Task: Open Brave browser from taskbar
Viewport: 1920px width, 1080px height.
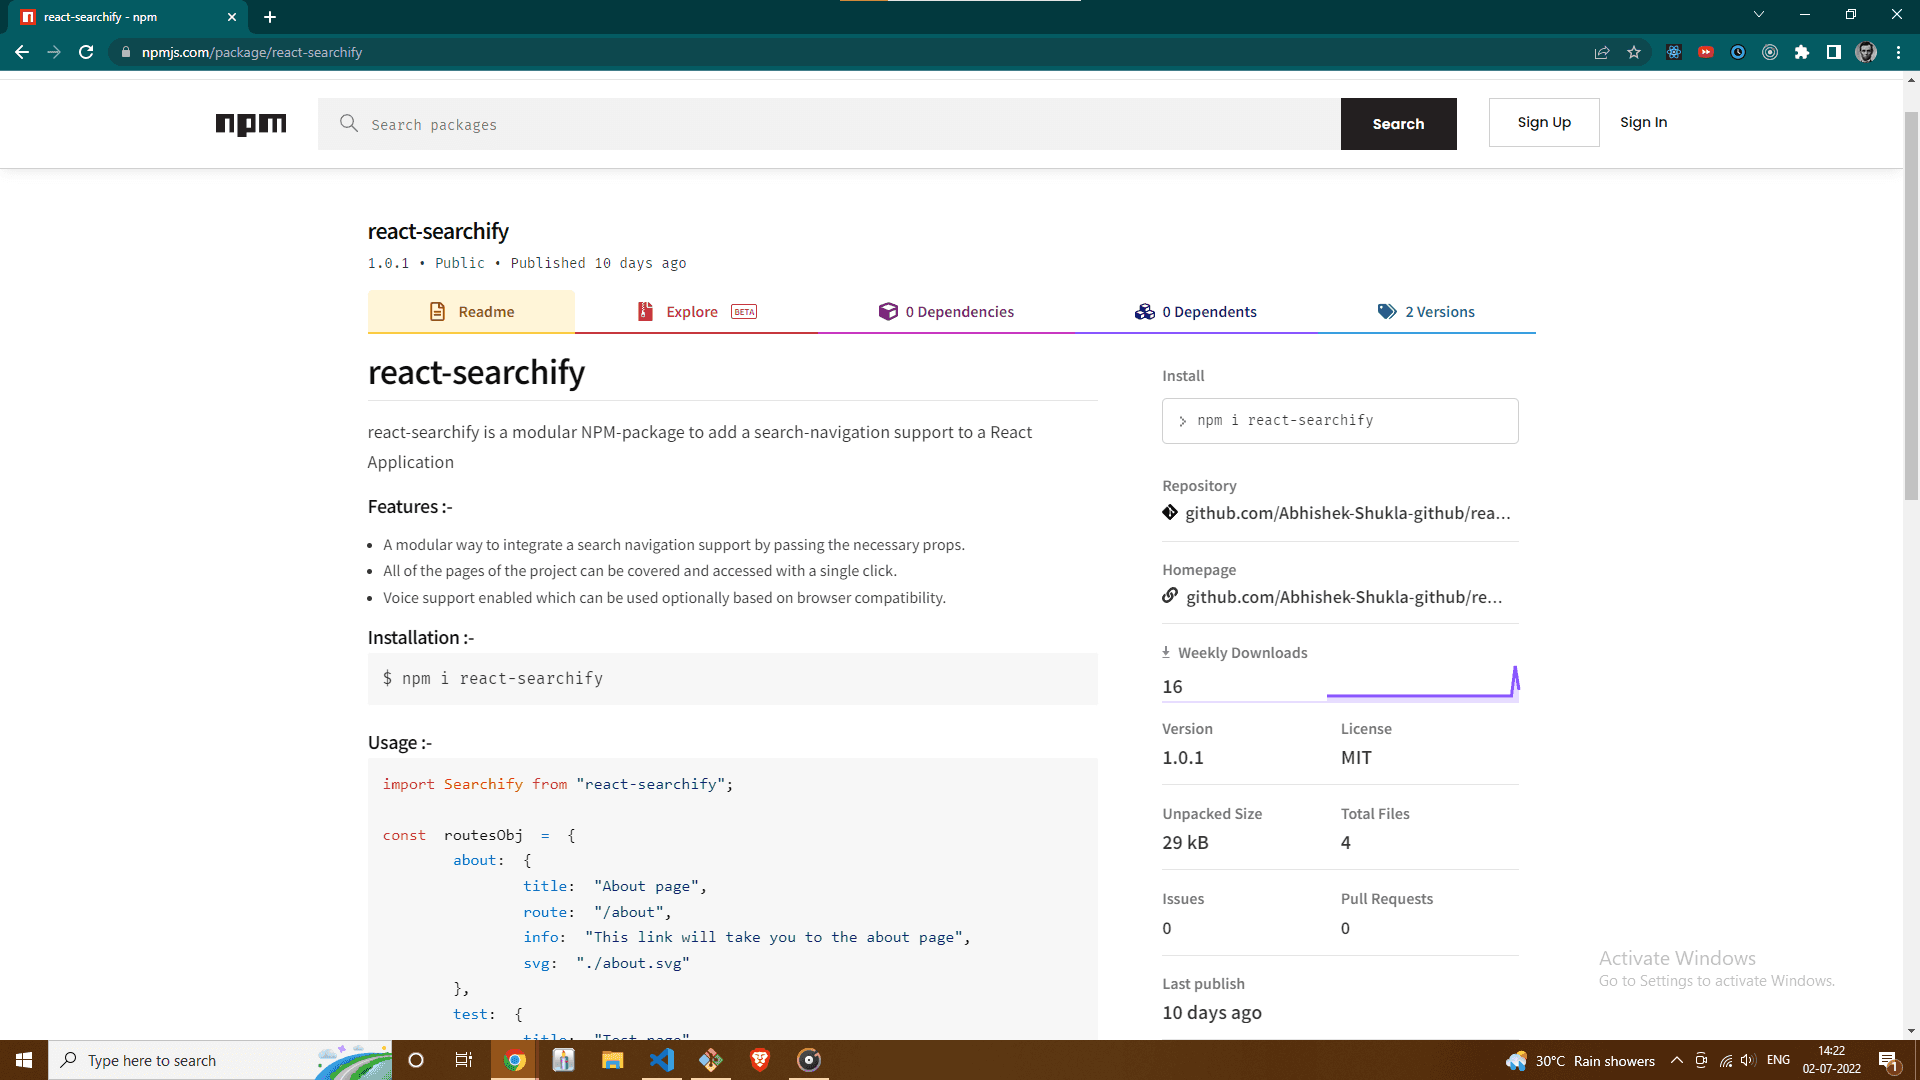Action: tap(760, 1060)
